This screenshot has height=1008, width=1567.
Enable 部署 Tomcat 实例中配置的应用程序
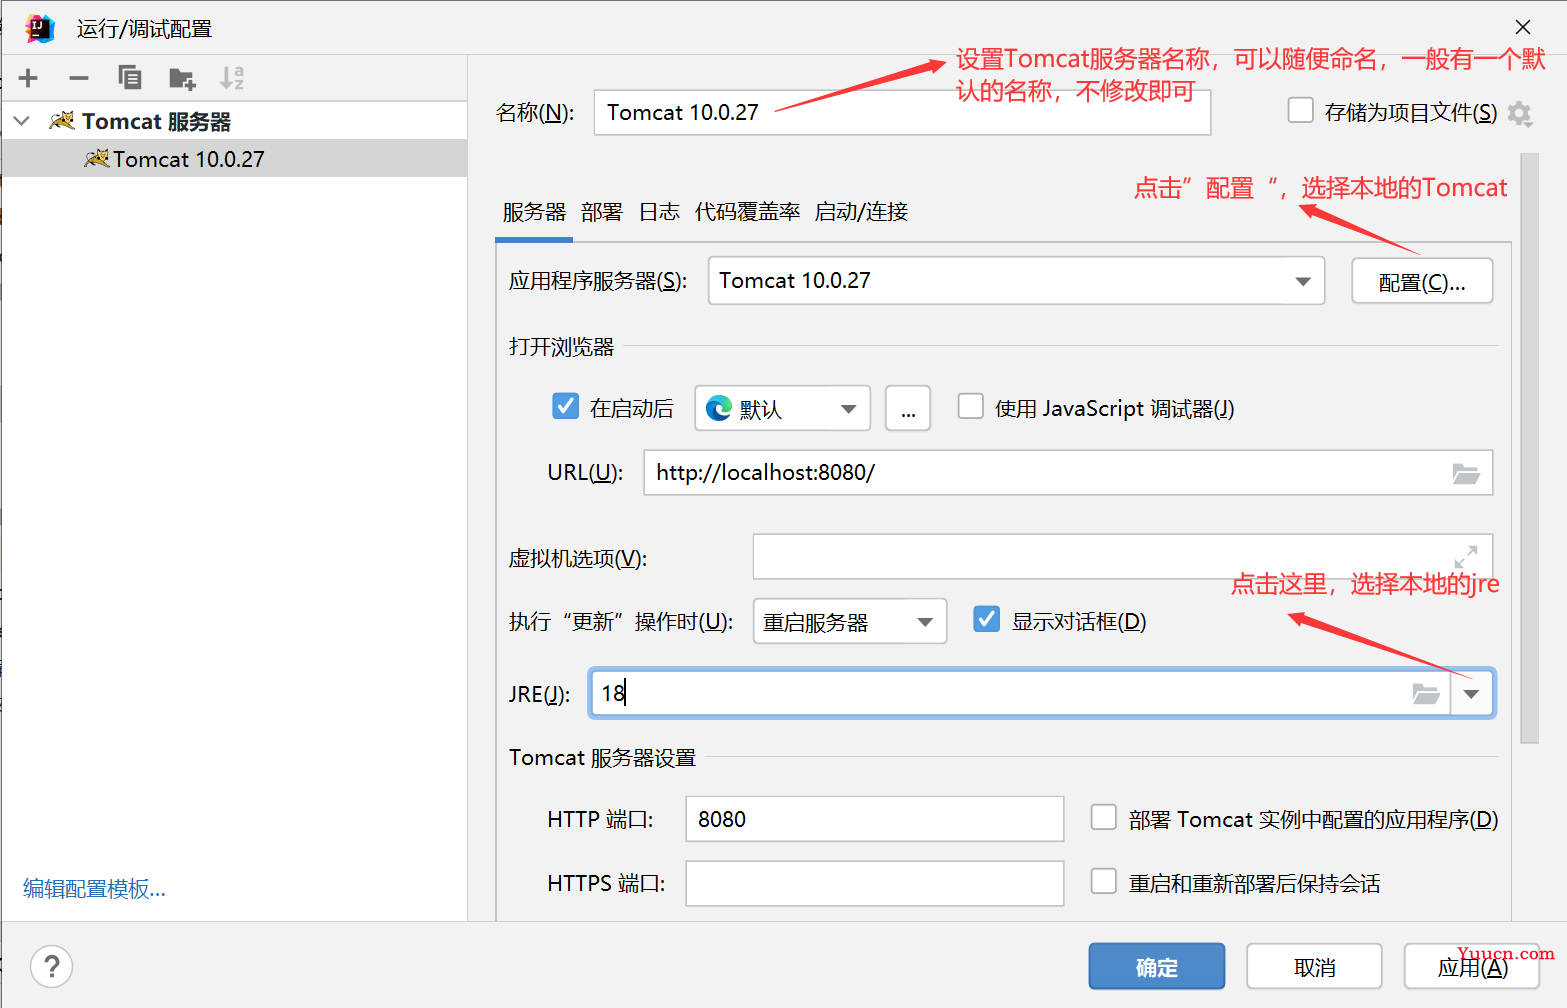pyautogui.click(x=1104, y=817)
